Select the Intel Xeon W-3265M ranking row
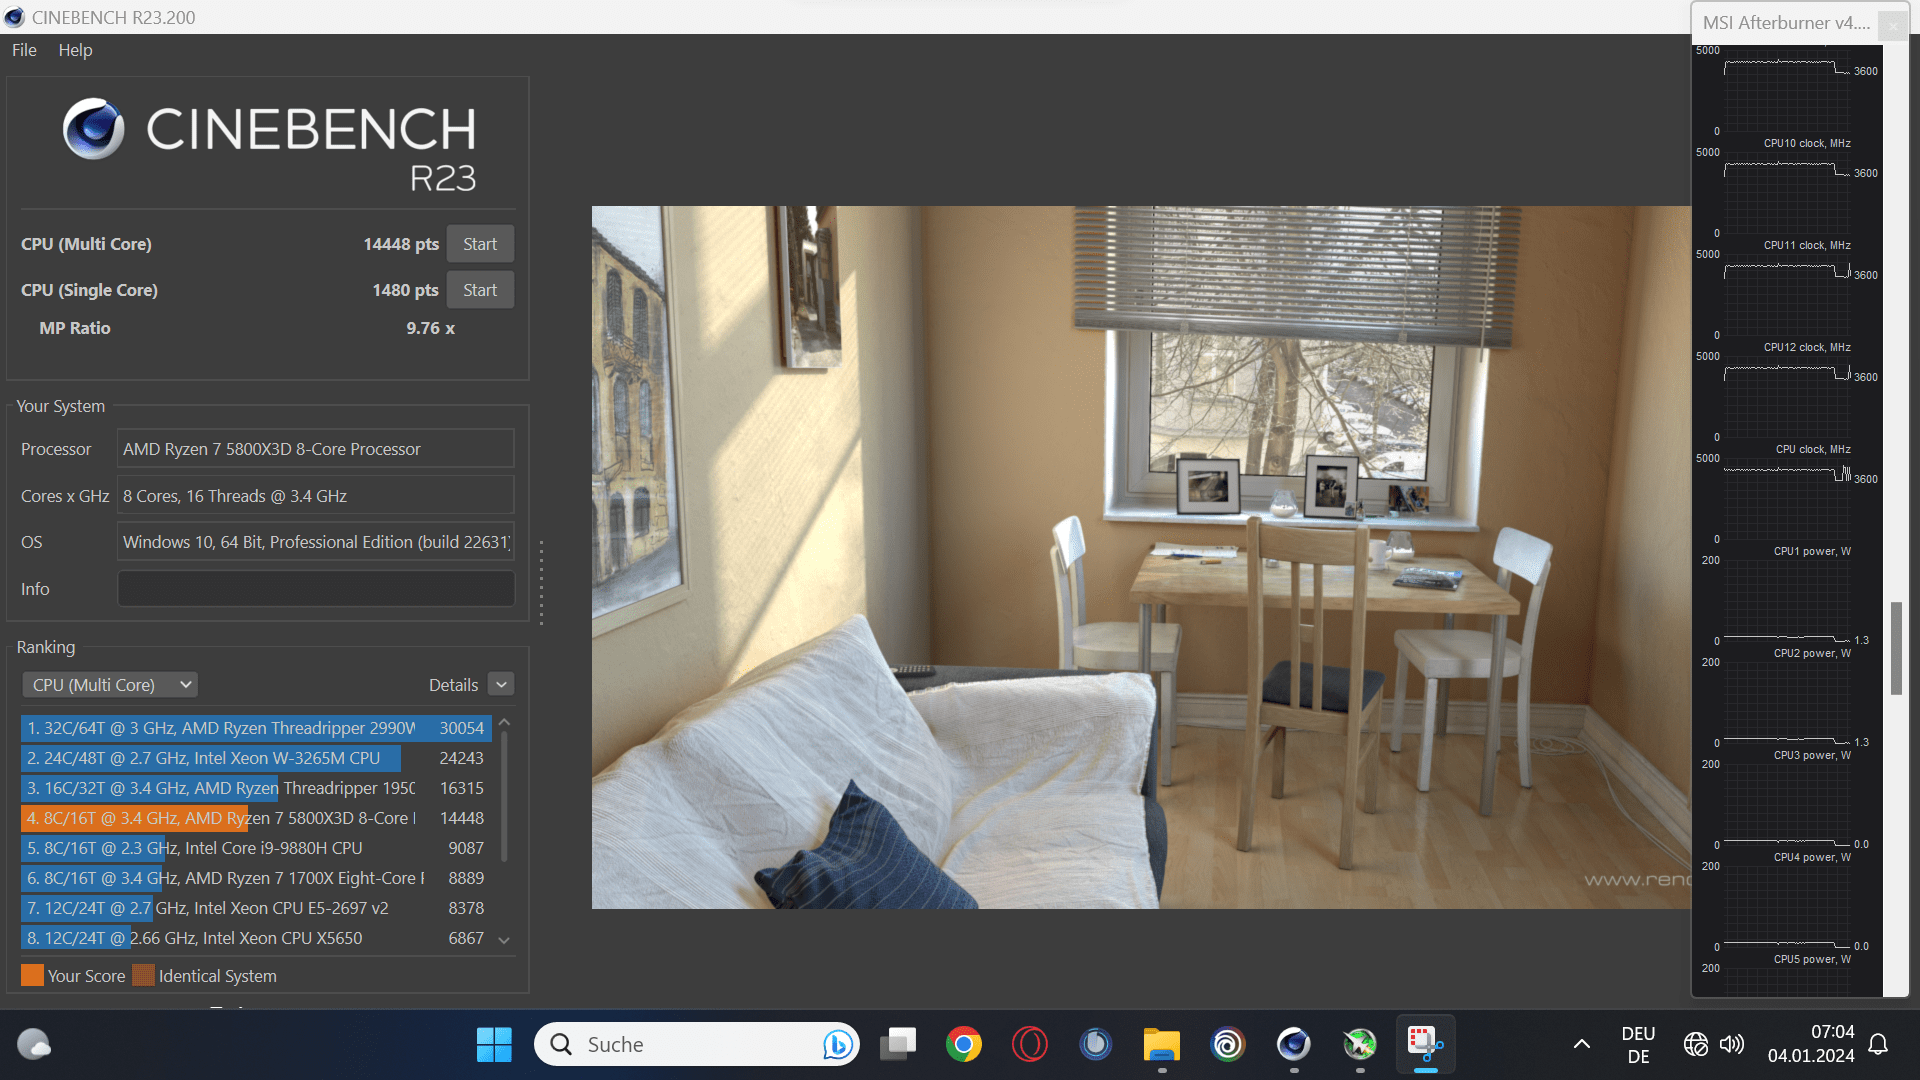1920x1080 pixels. 256,758
